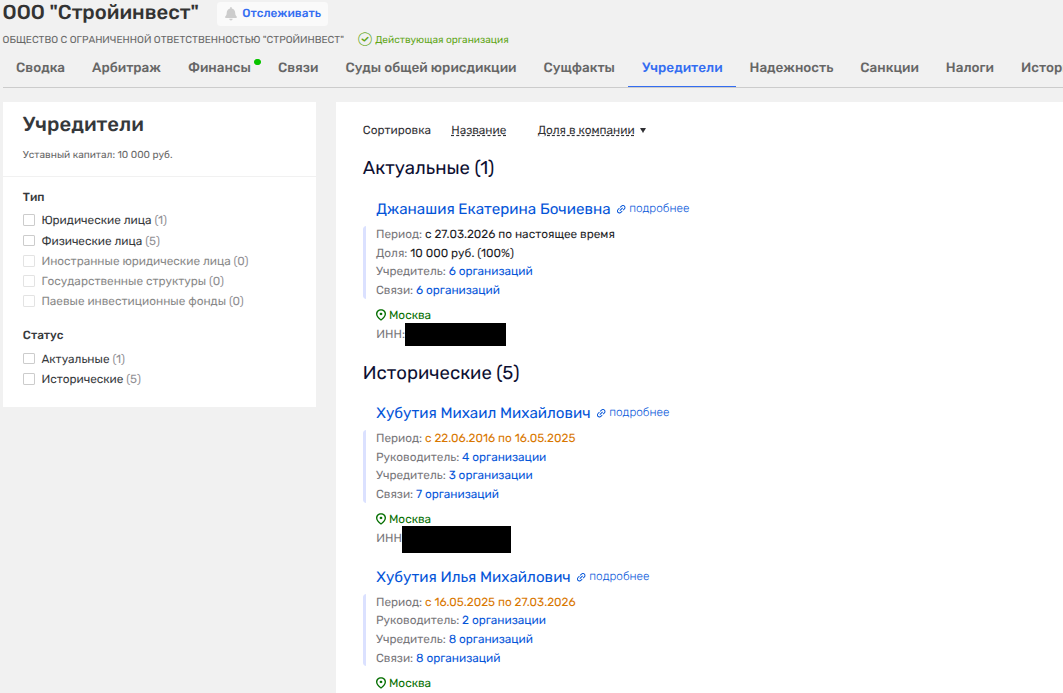This screenshot has height=693, width=1063.
Task: Click the chain icon beside Хубутия Илья Михайлович
Action: 581,577
